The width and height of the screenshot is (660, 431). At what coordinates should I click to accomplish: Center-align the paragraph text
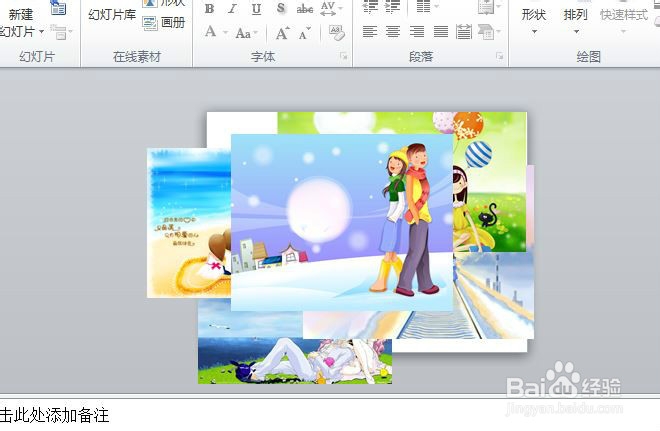393,32
